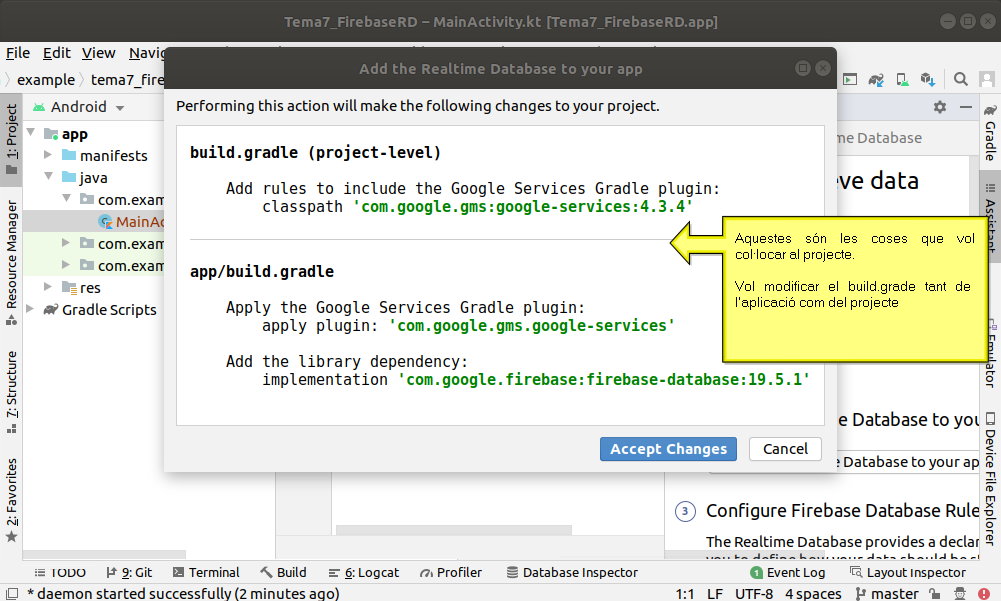The height and width of the screenshot is (601, 1001).
Task: Click the run configuration toolbar icon
Action: 850,79
